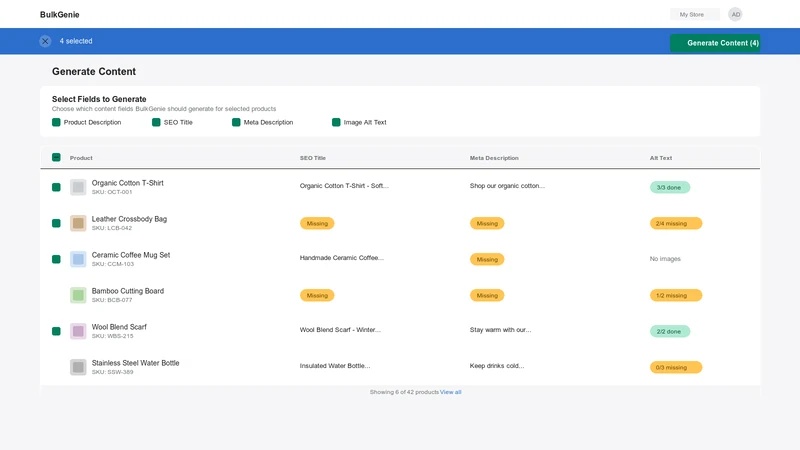The height and width of the screenshot is (450, 800).
Task: Click the Generate Content (4) button
Action: point(715,43)
